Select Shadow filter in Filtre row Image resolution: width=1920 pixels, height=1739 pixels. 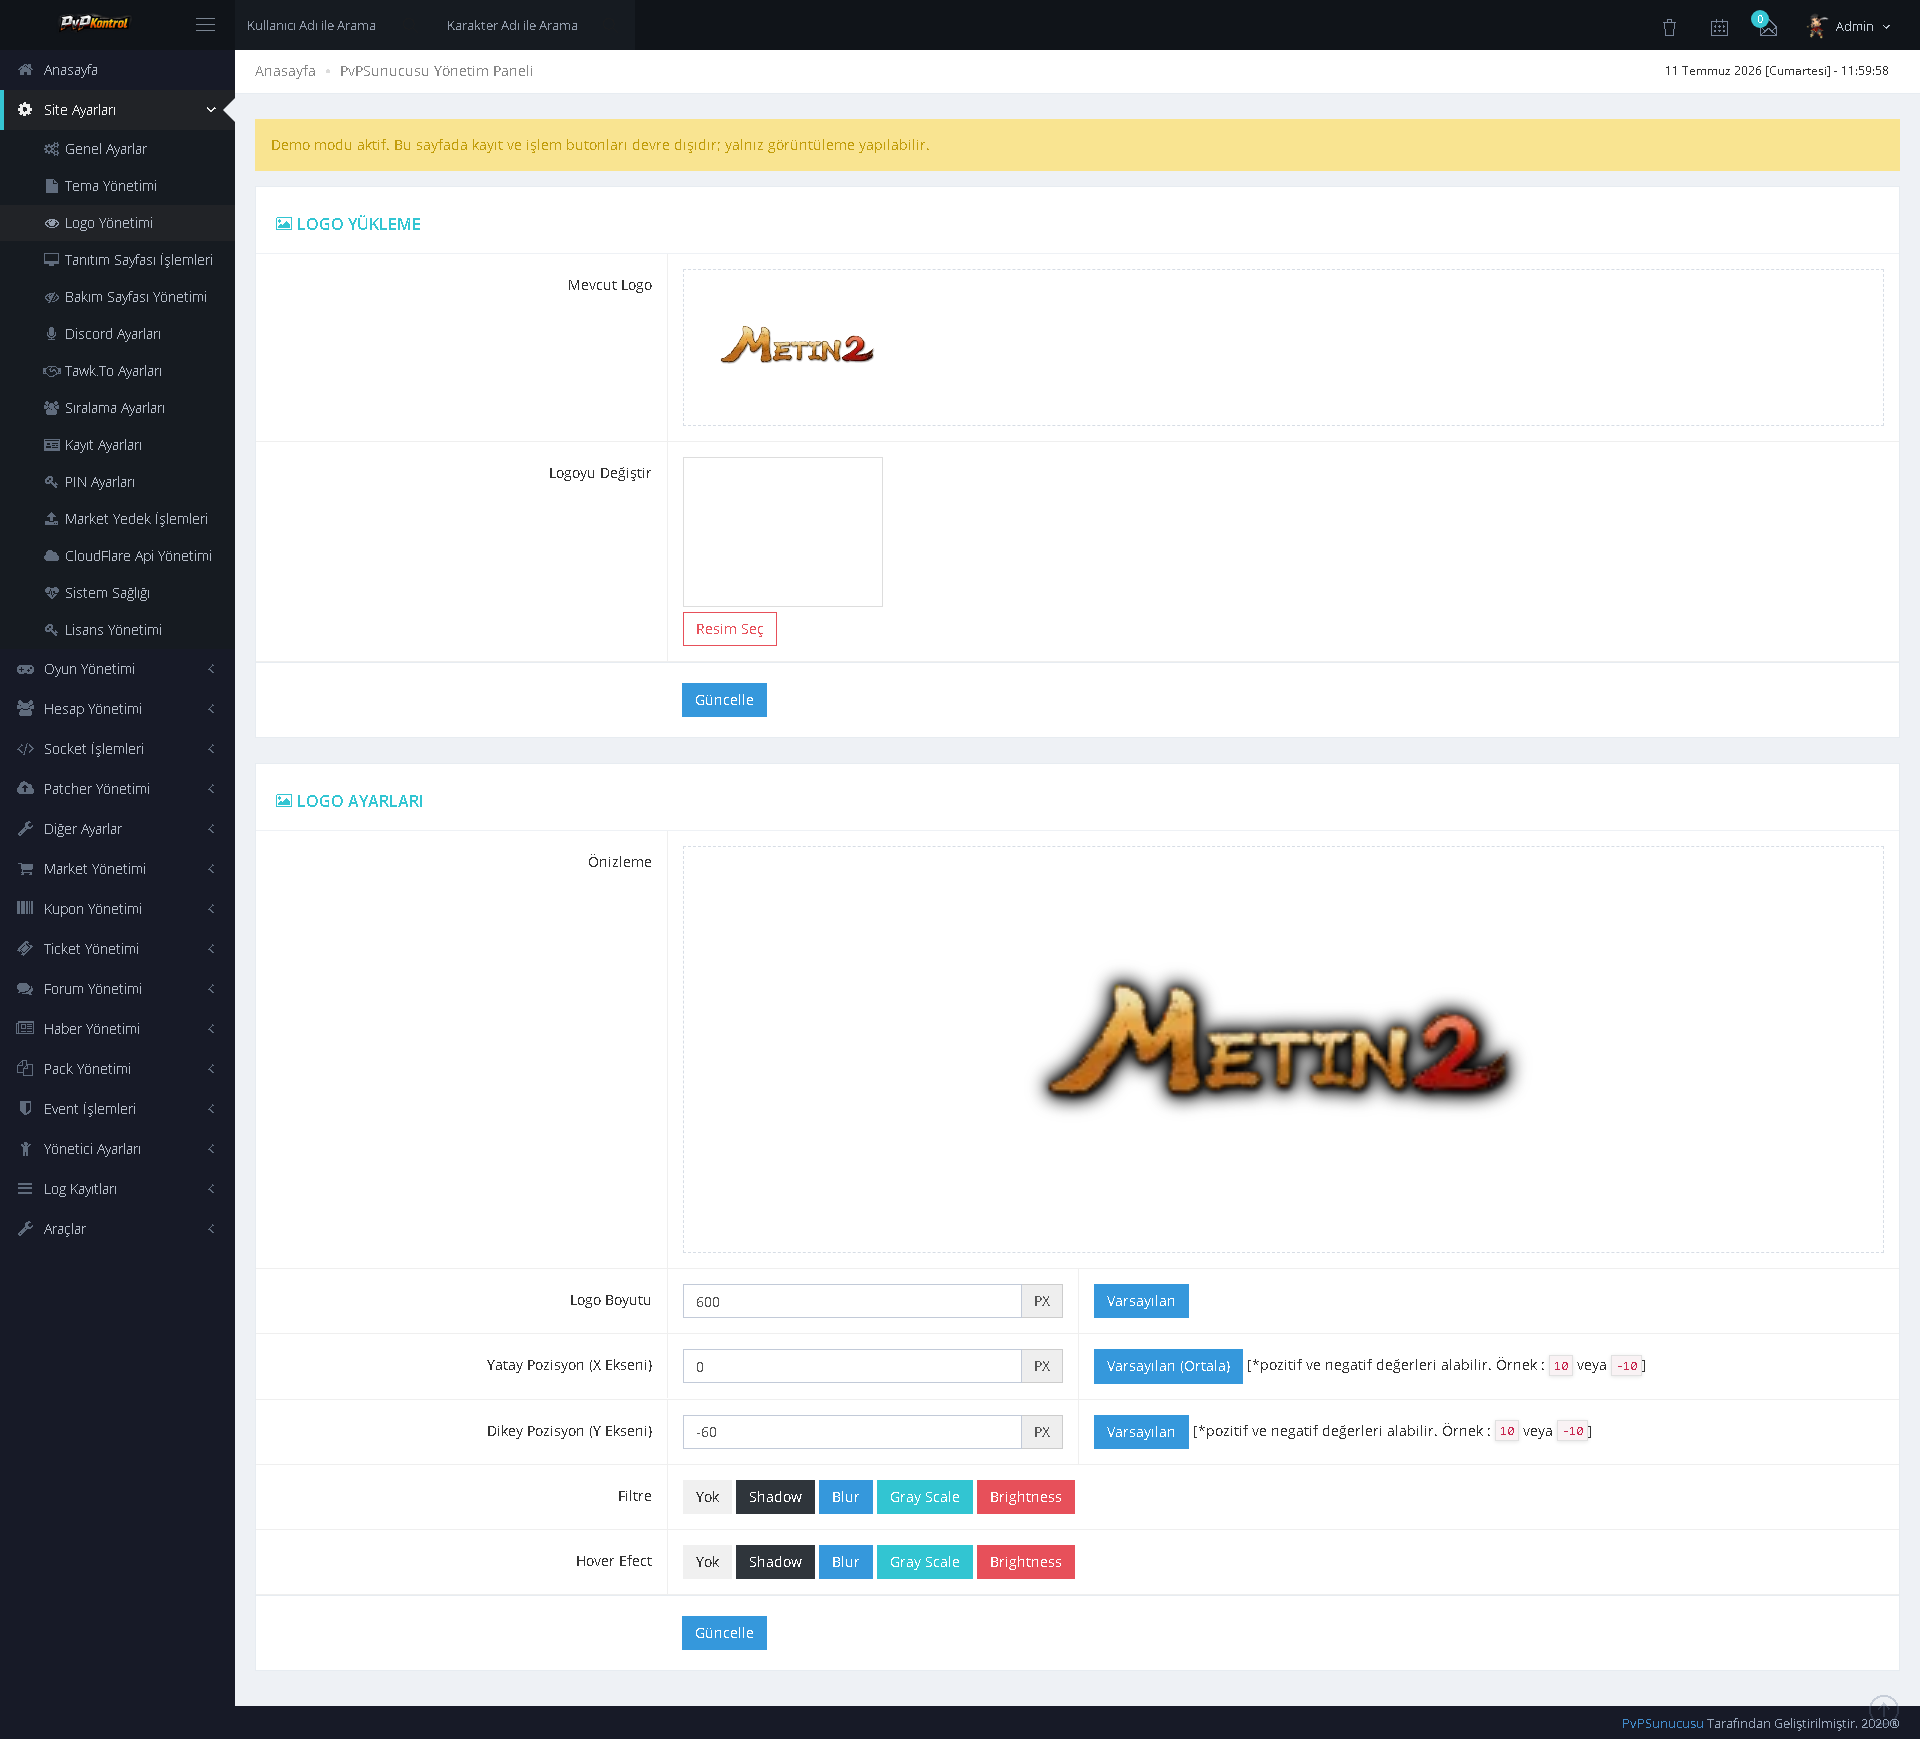coord(775,1497)
